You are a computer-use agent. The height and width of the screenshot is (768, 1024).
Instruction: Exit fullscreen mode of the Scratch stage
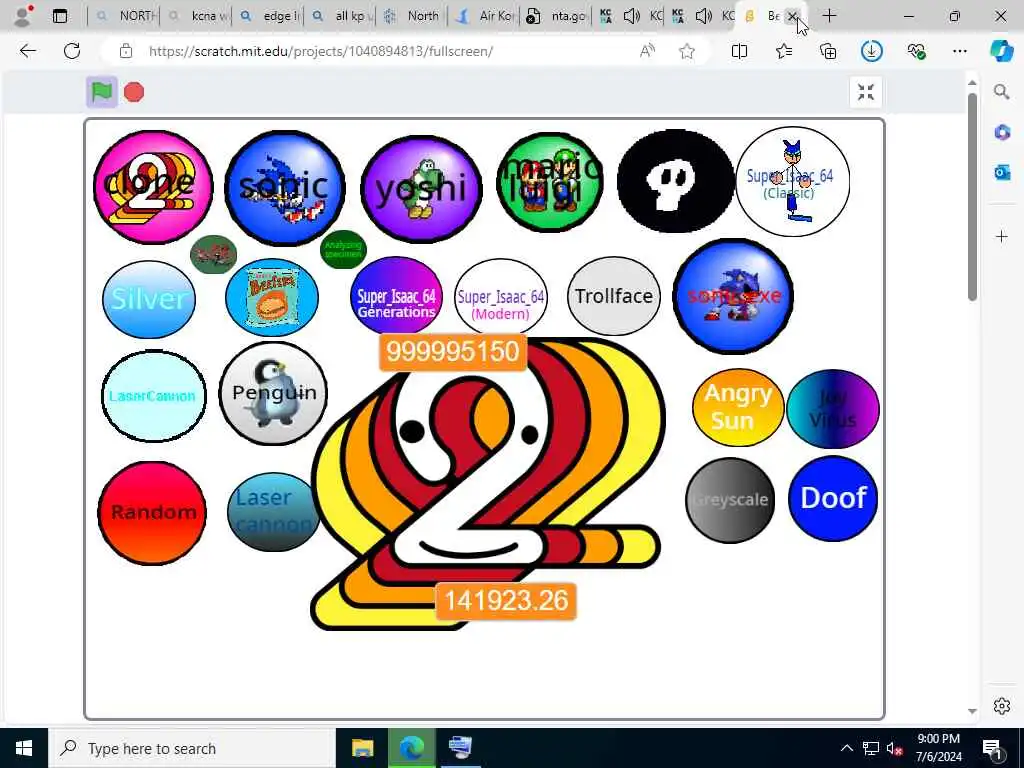click(x=866, y=92)
